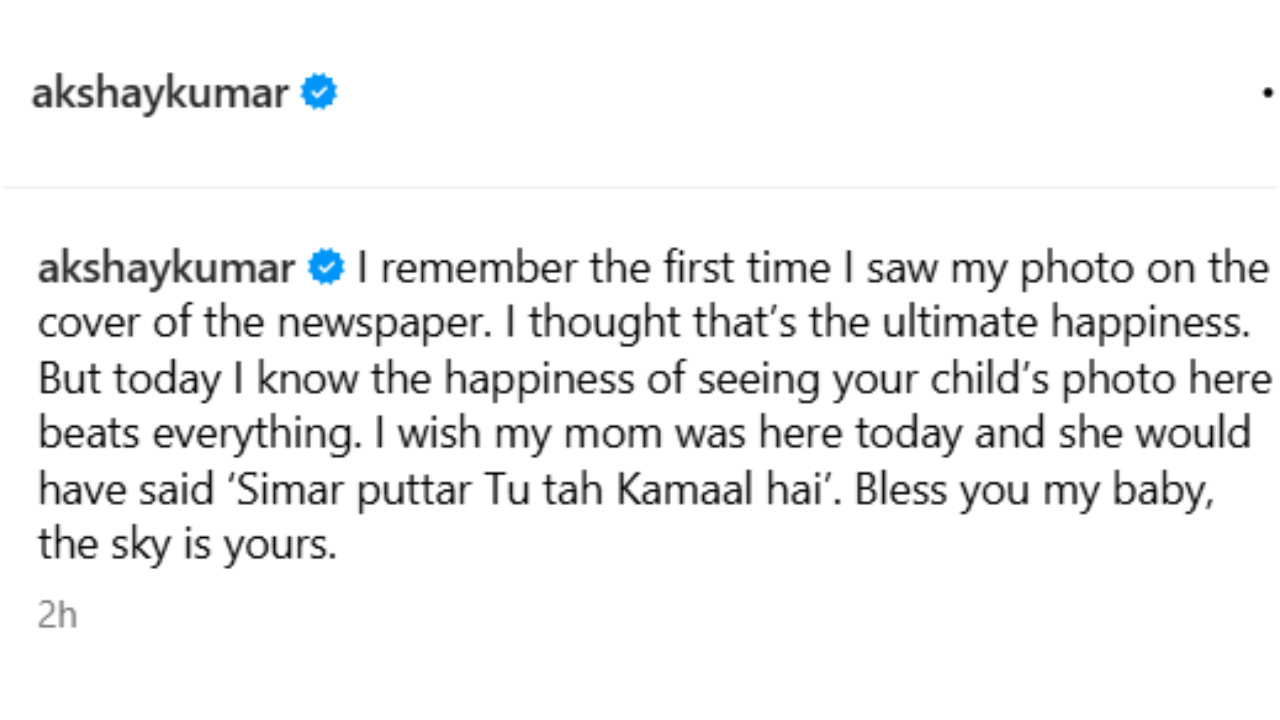This screenshot has width=1280, height=720.
Task: Open the more options dots menu
Action: (1268, 93)
